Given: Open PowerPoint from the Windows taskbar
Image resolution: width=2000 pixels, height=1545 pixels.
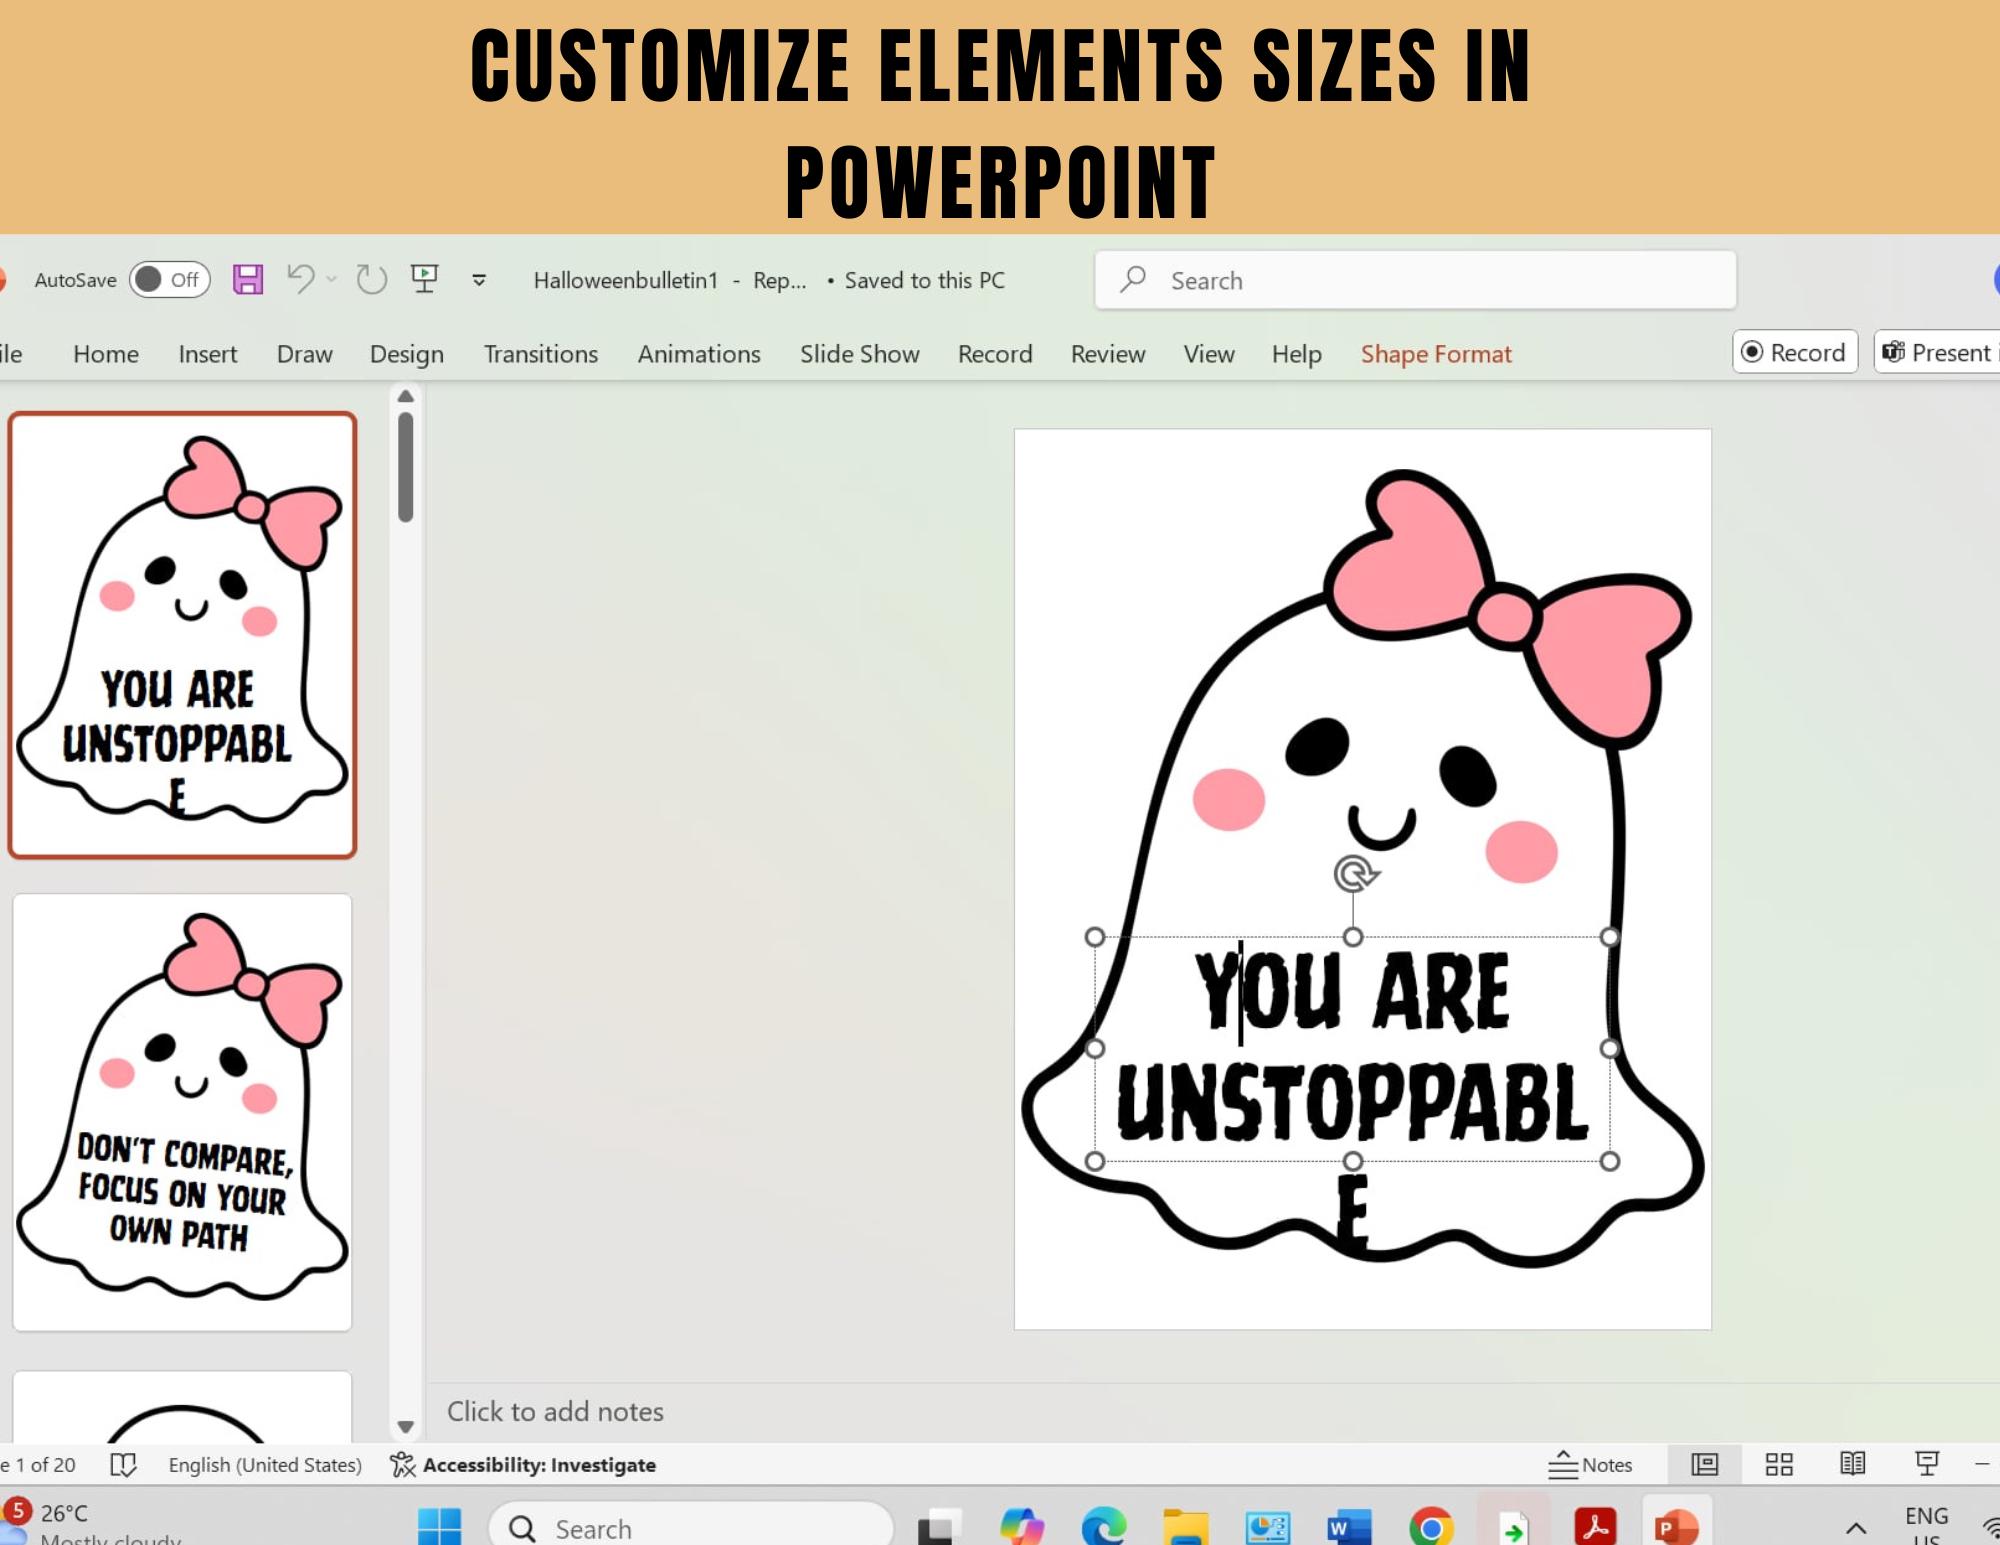Looking at the screenshot, I should click(1676, 1527).
